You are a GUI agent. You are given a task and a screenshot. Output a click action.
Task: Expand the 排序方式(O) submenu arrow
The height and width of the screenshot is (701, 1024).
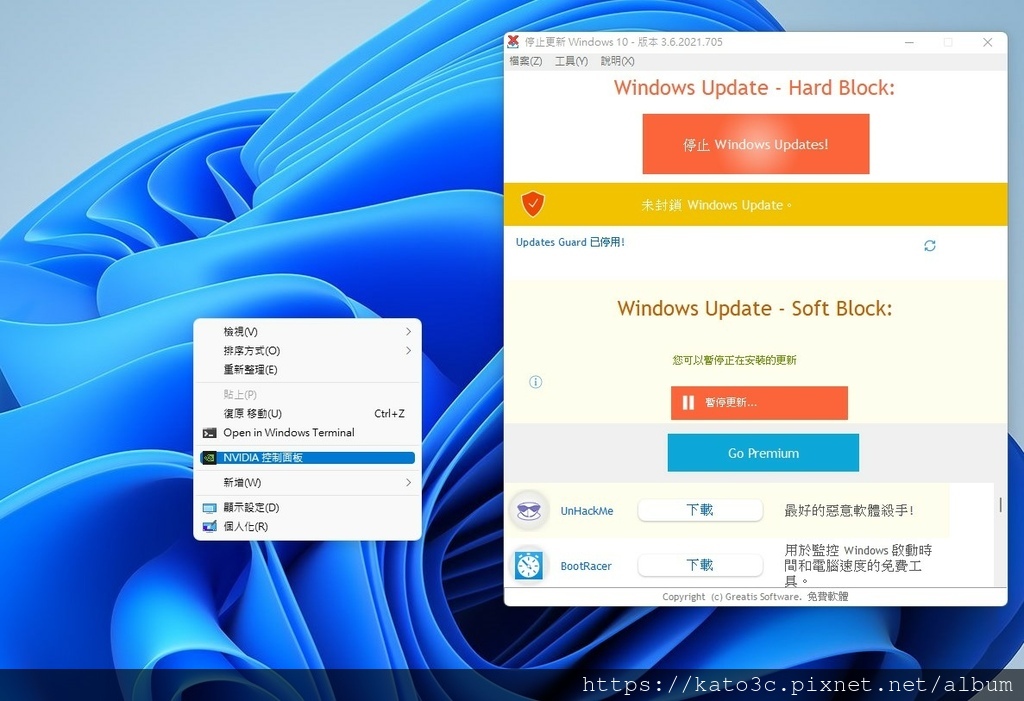(408, 350)
